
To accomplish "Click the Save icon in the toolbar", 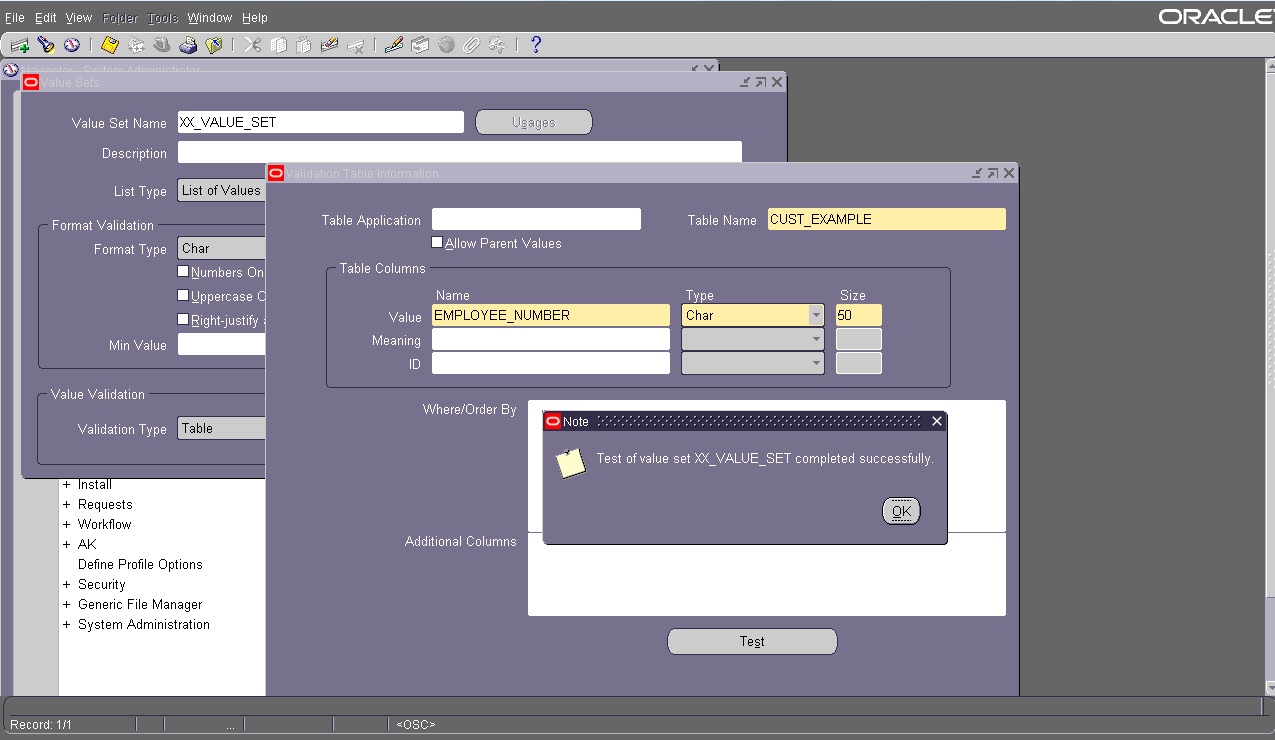I will click(x=108, y=45).
